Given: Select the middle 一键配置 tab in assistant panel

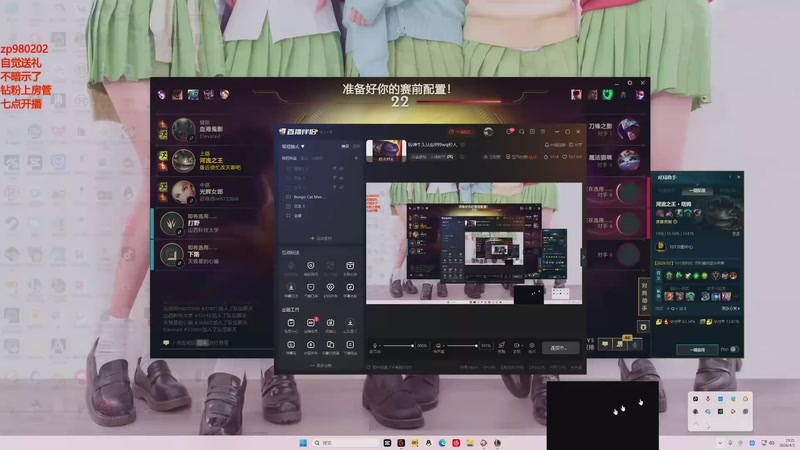Looking at the screenshot, I should click(697, 190).
